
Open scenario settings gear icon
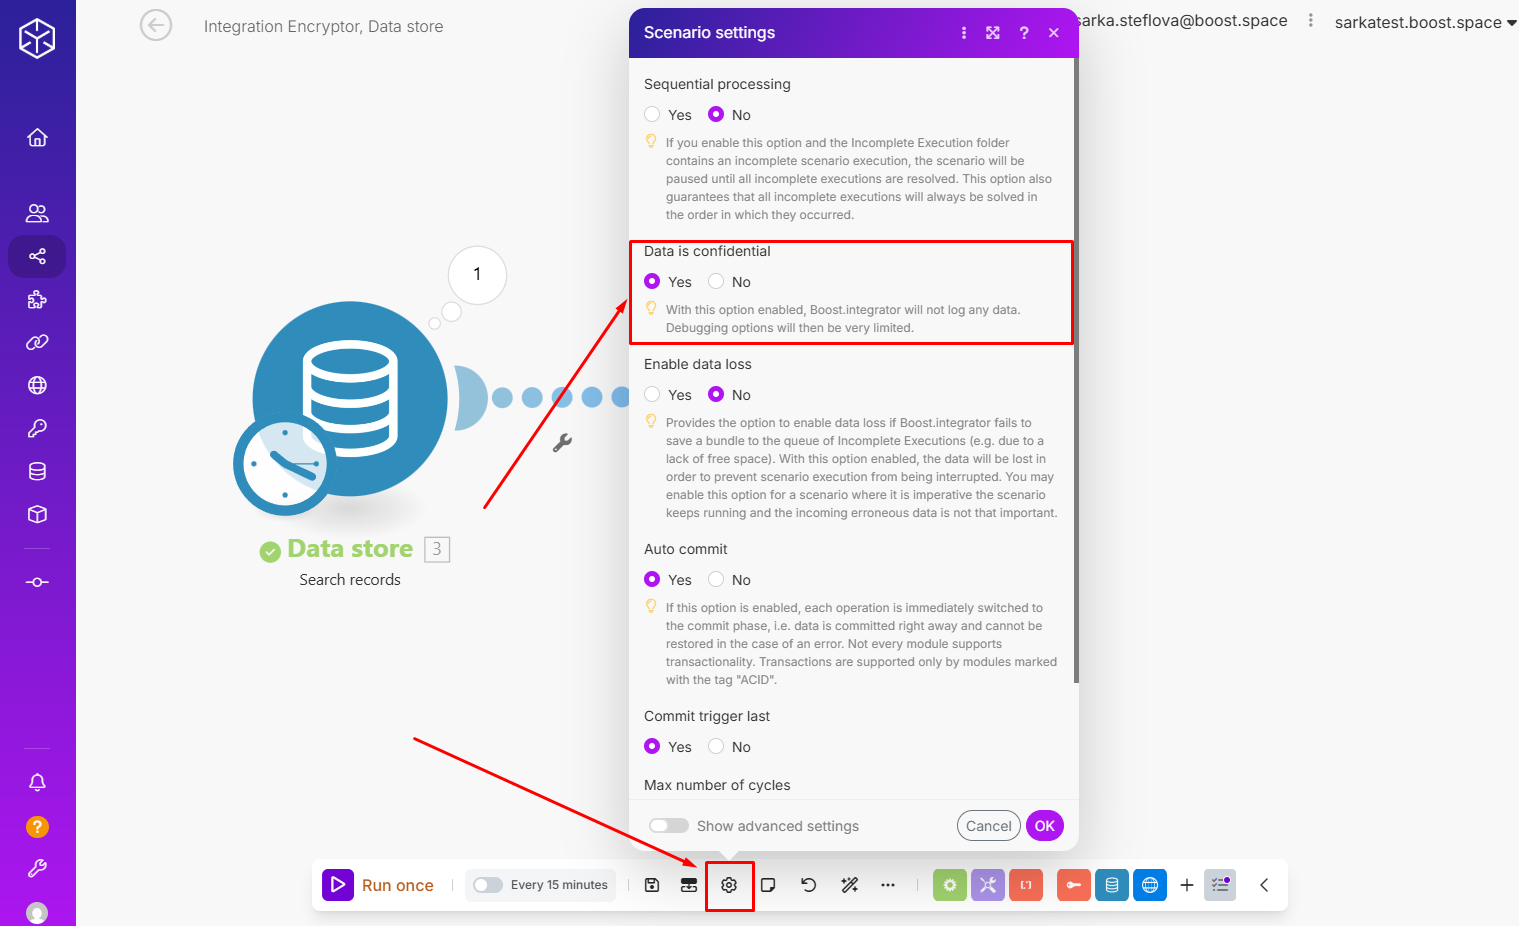(x=729, y=885)
